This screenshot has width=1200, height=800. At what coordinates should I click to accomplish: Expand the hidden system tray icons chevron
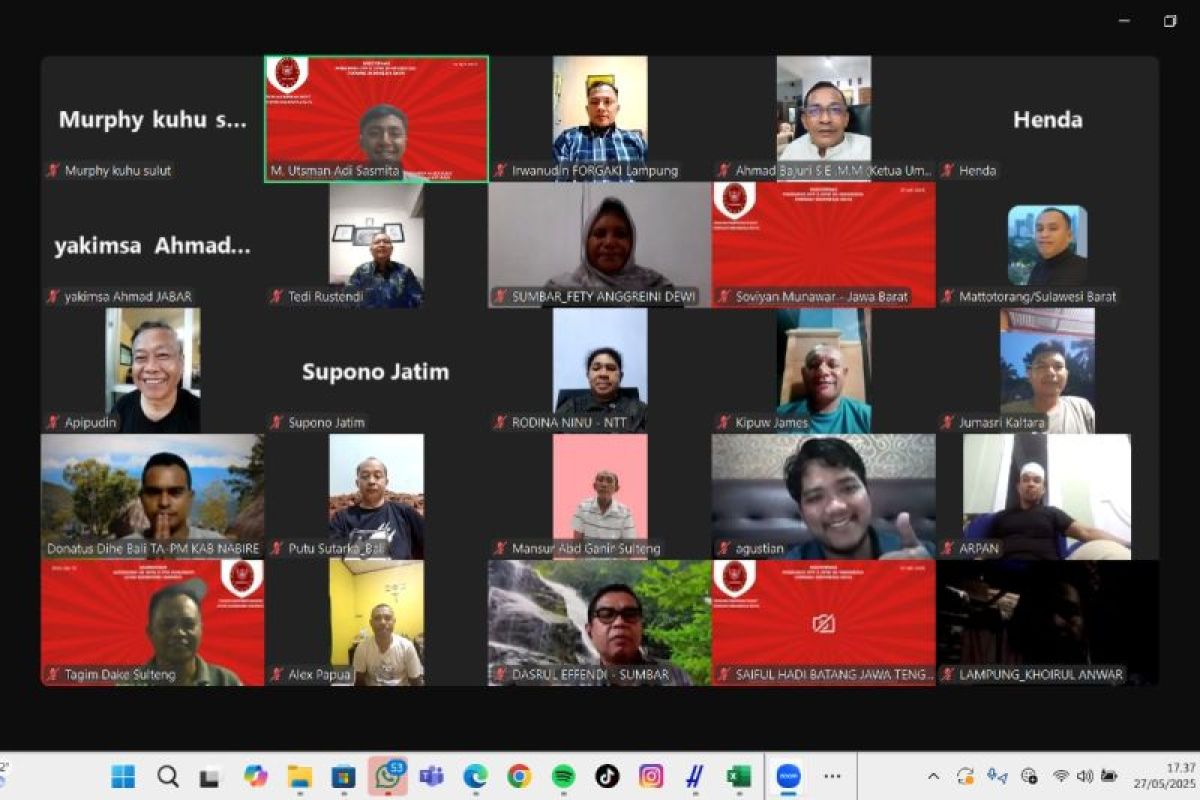pos(933,776)
